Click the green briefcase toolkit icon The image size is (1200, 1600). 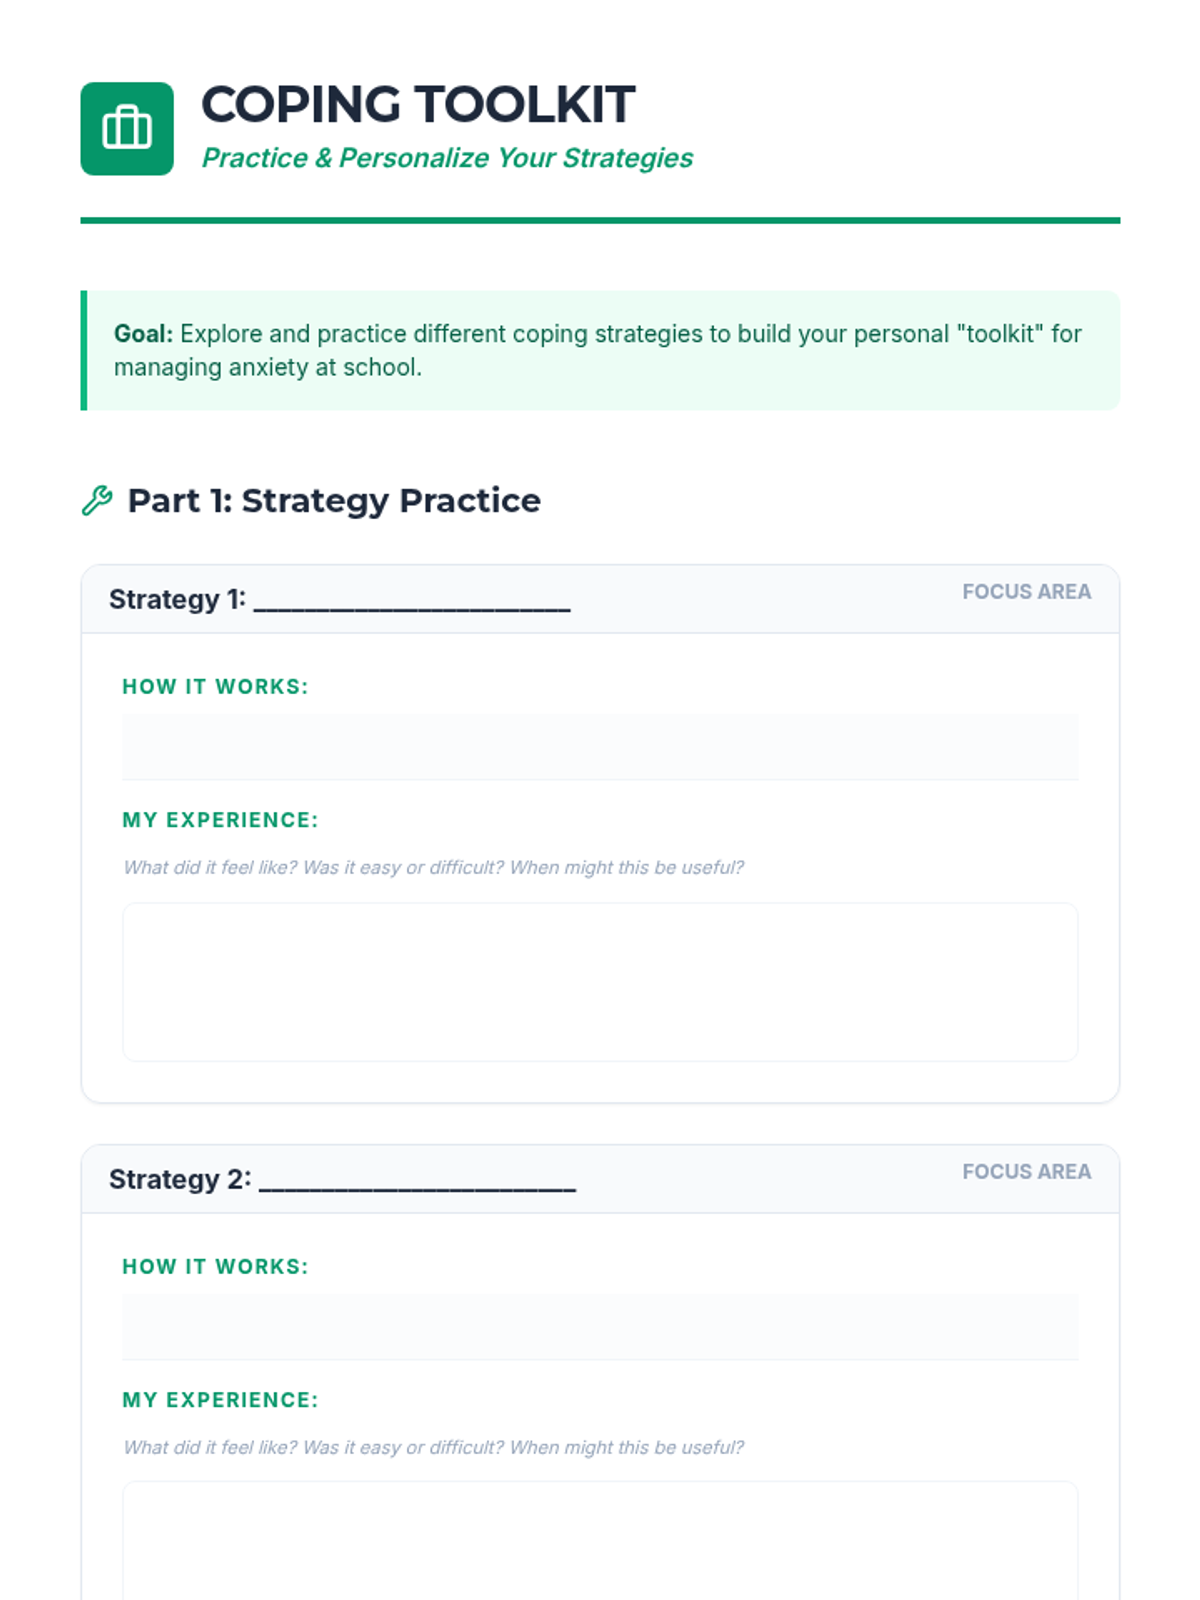[x=127, y=129]
